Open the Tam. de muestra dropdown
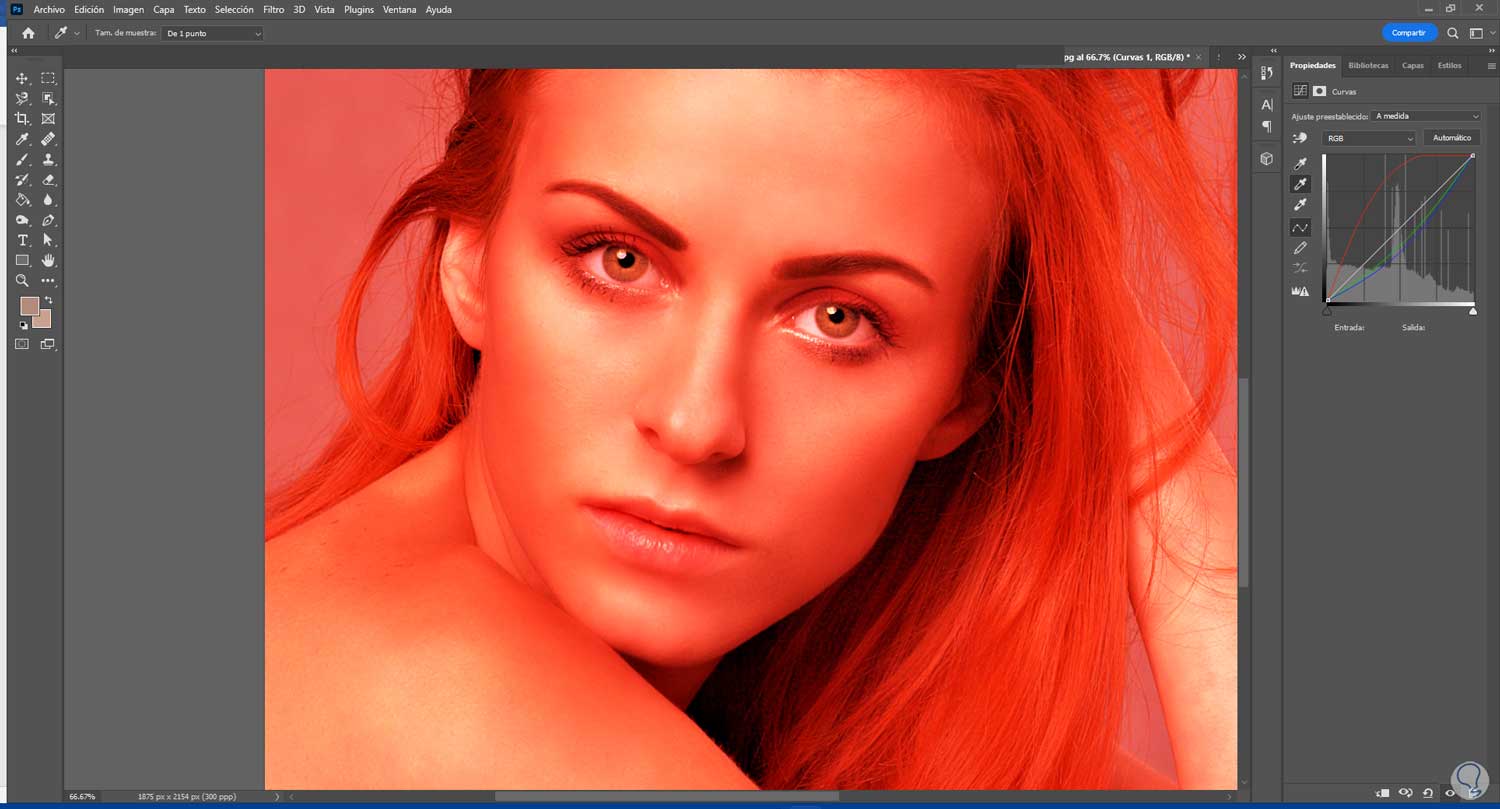 213,33
